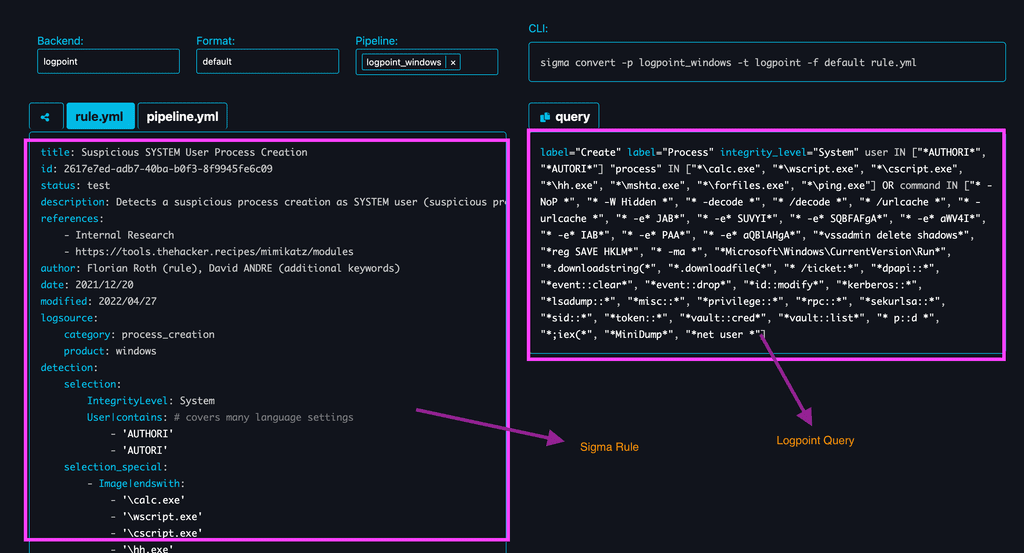Click the 'AUTHORI' user value line
Image resolution: width=1024 pixels, height=553 pixels.
point(148,434)
